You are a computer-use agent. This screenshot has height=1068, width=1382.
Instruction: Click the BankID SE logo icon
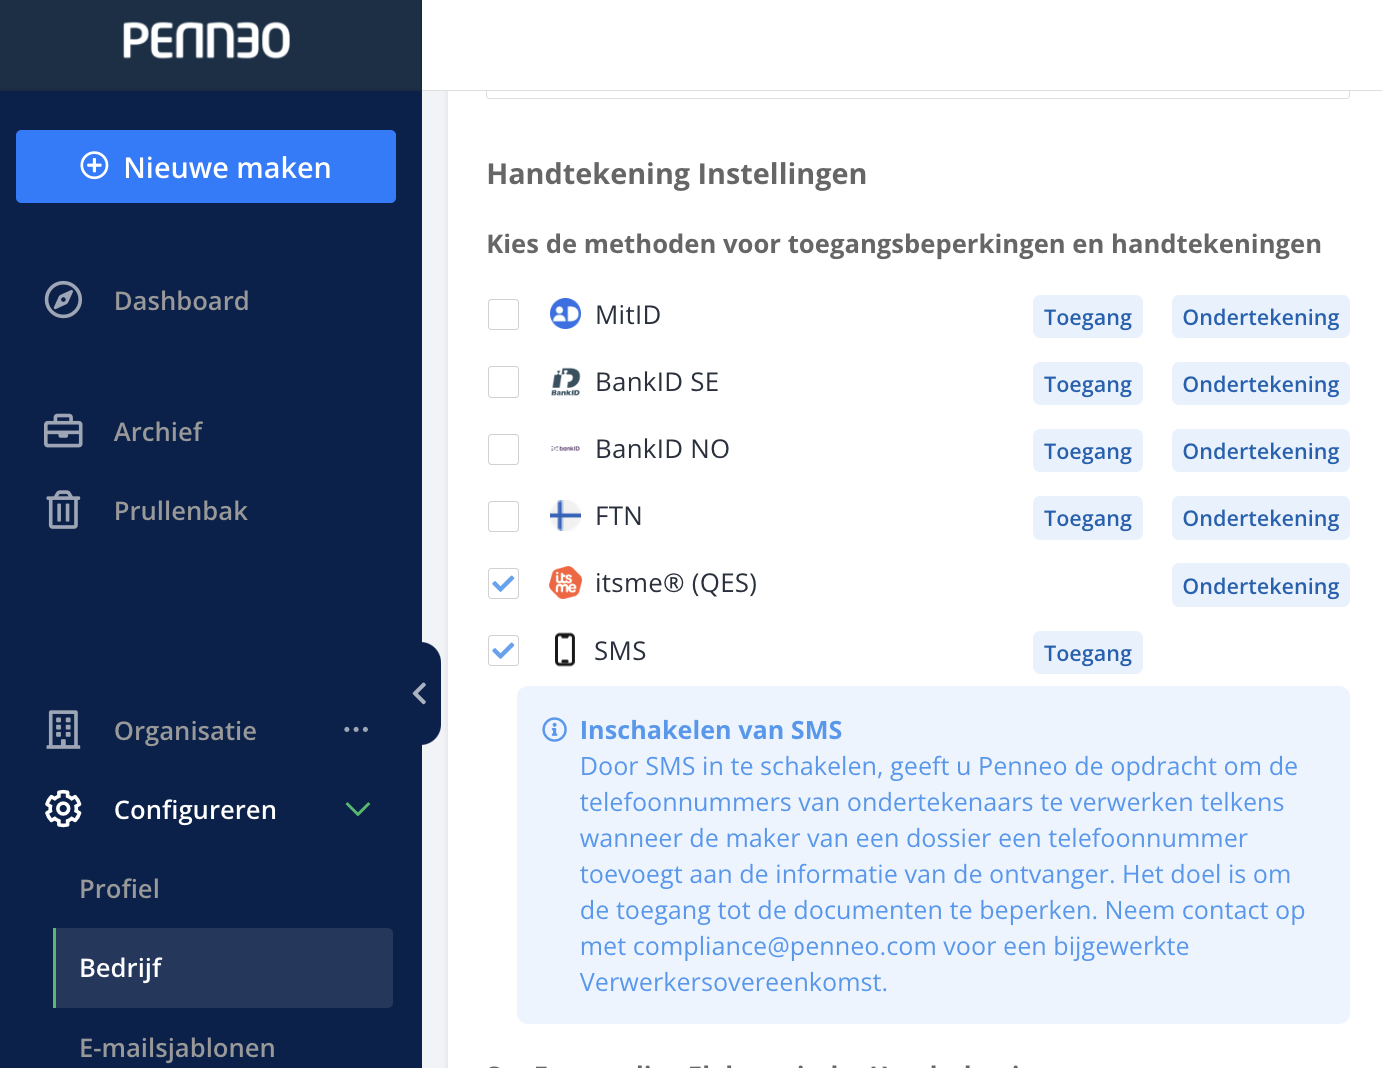click(x=565, y=381)
